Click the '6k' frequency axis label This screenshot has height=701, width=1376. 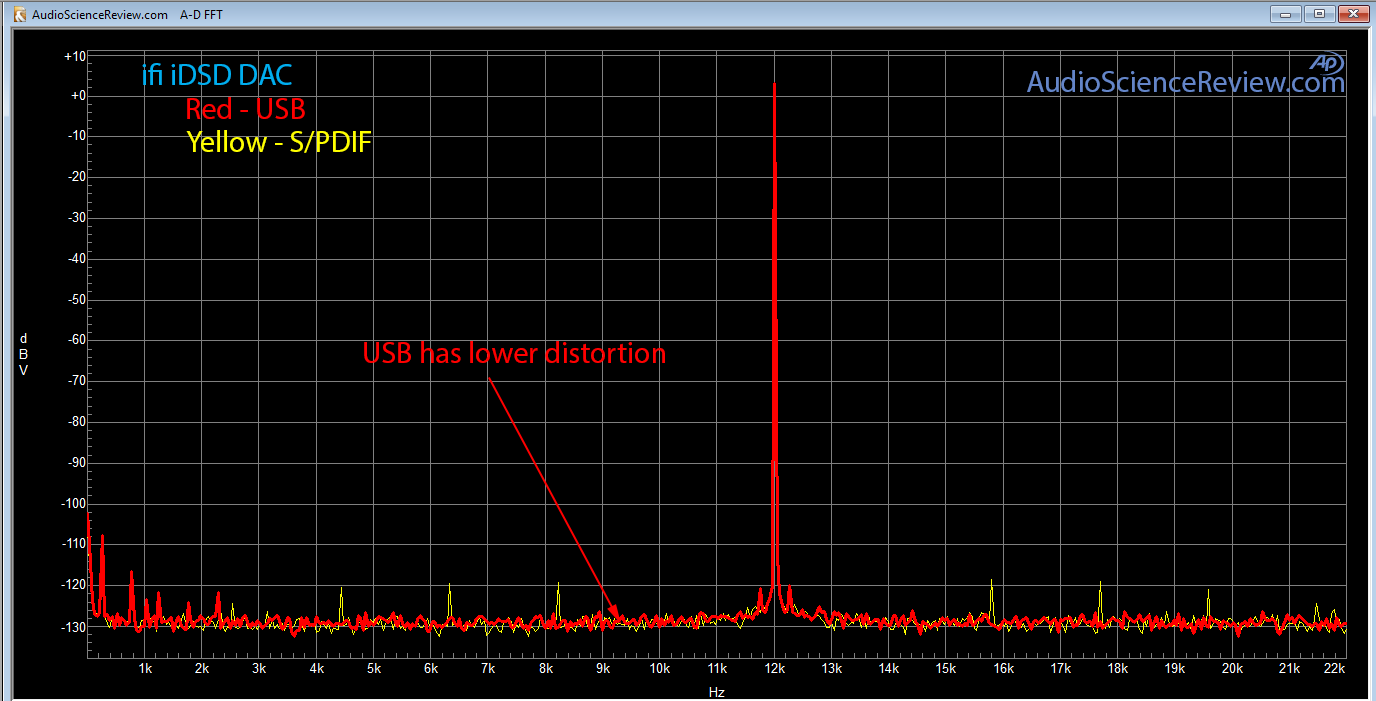[431, 668]
